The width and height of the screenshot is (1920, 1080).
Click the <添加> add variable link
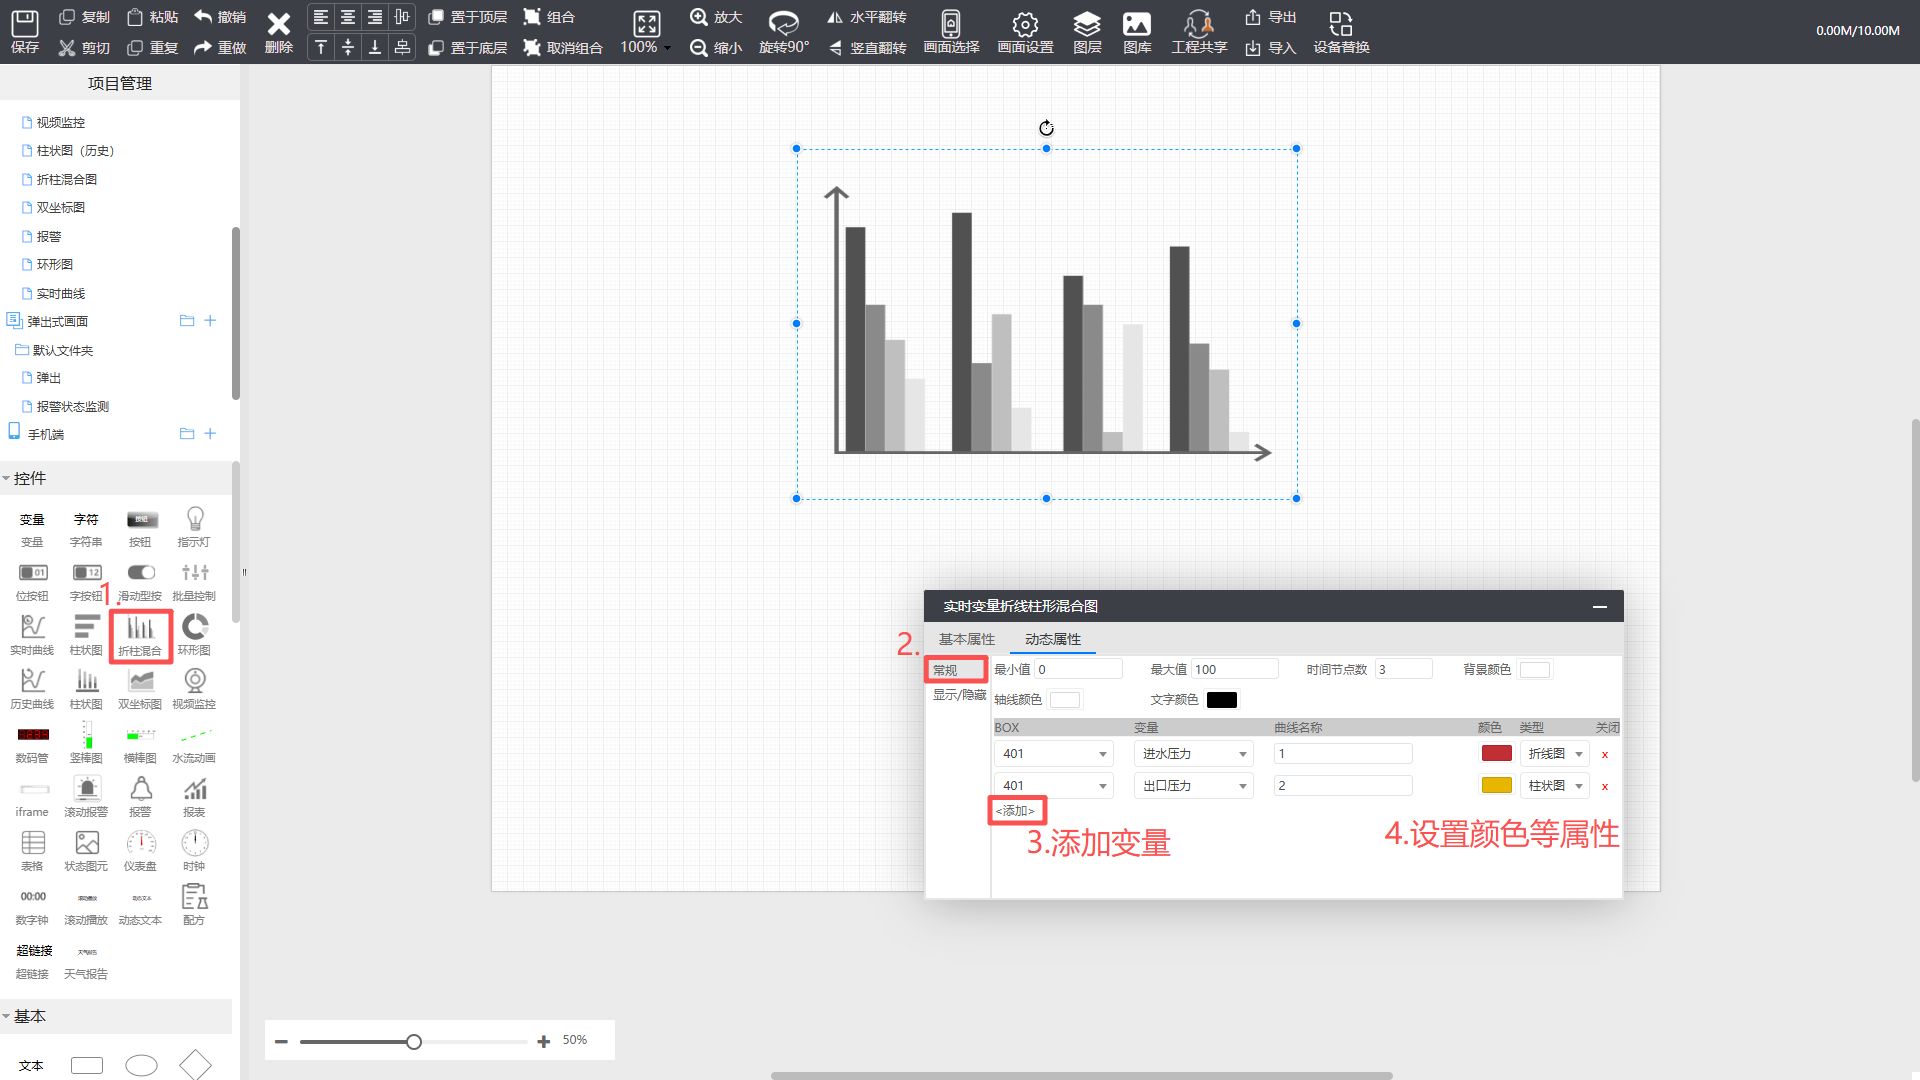1015,811
